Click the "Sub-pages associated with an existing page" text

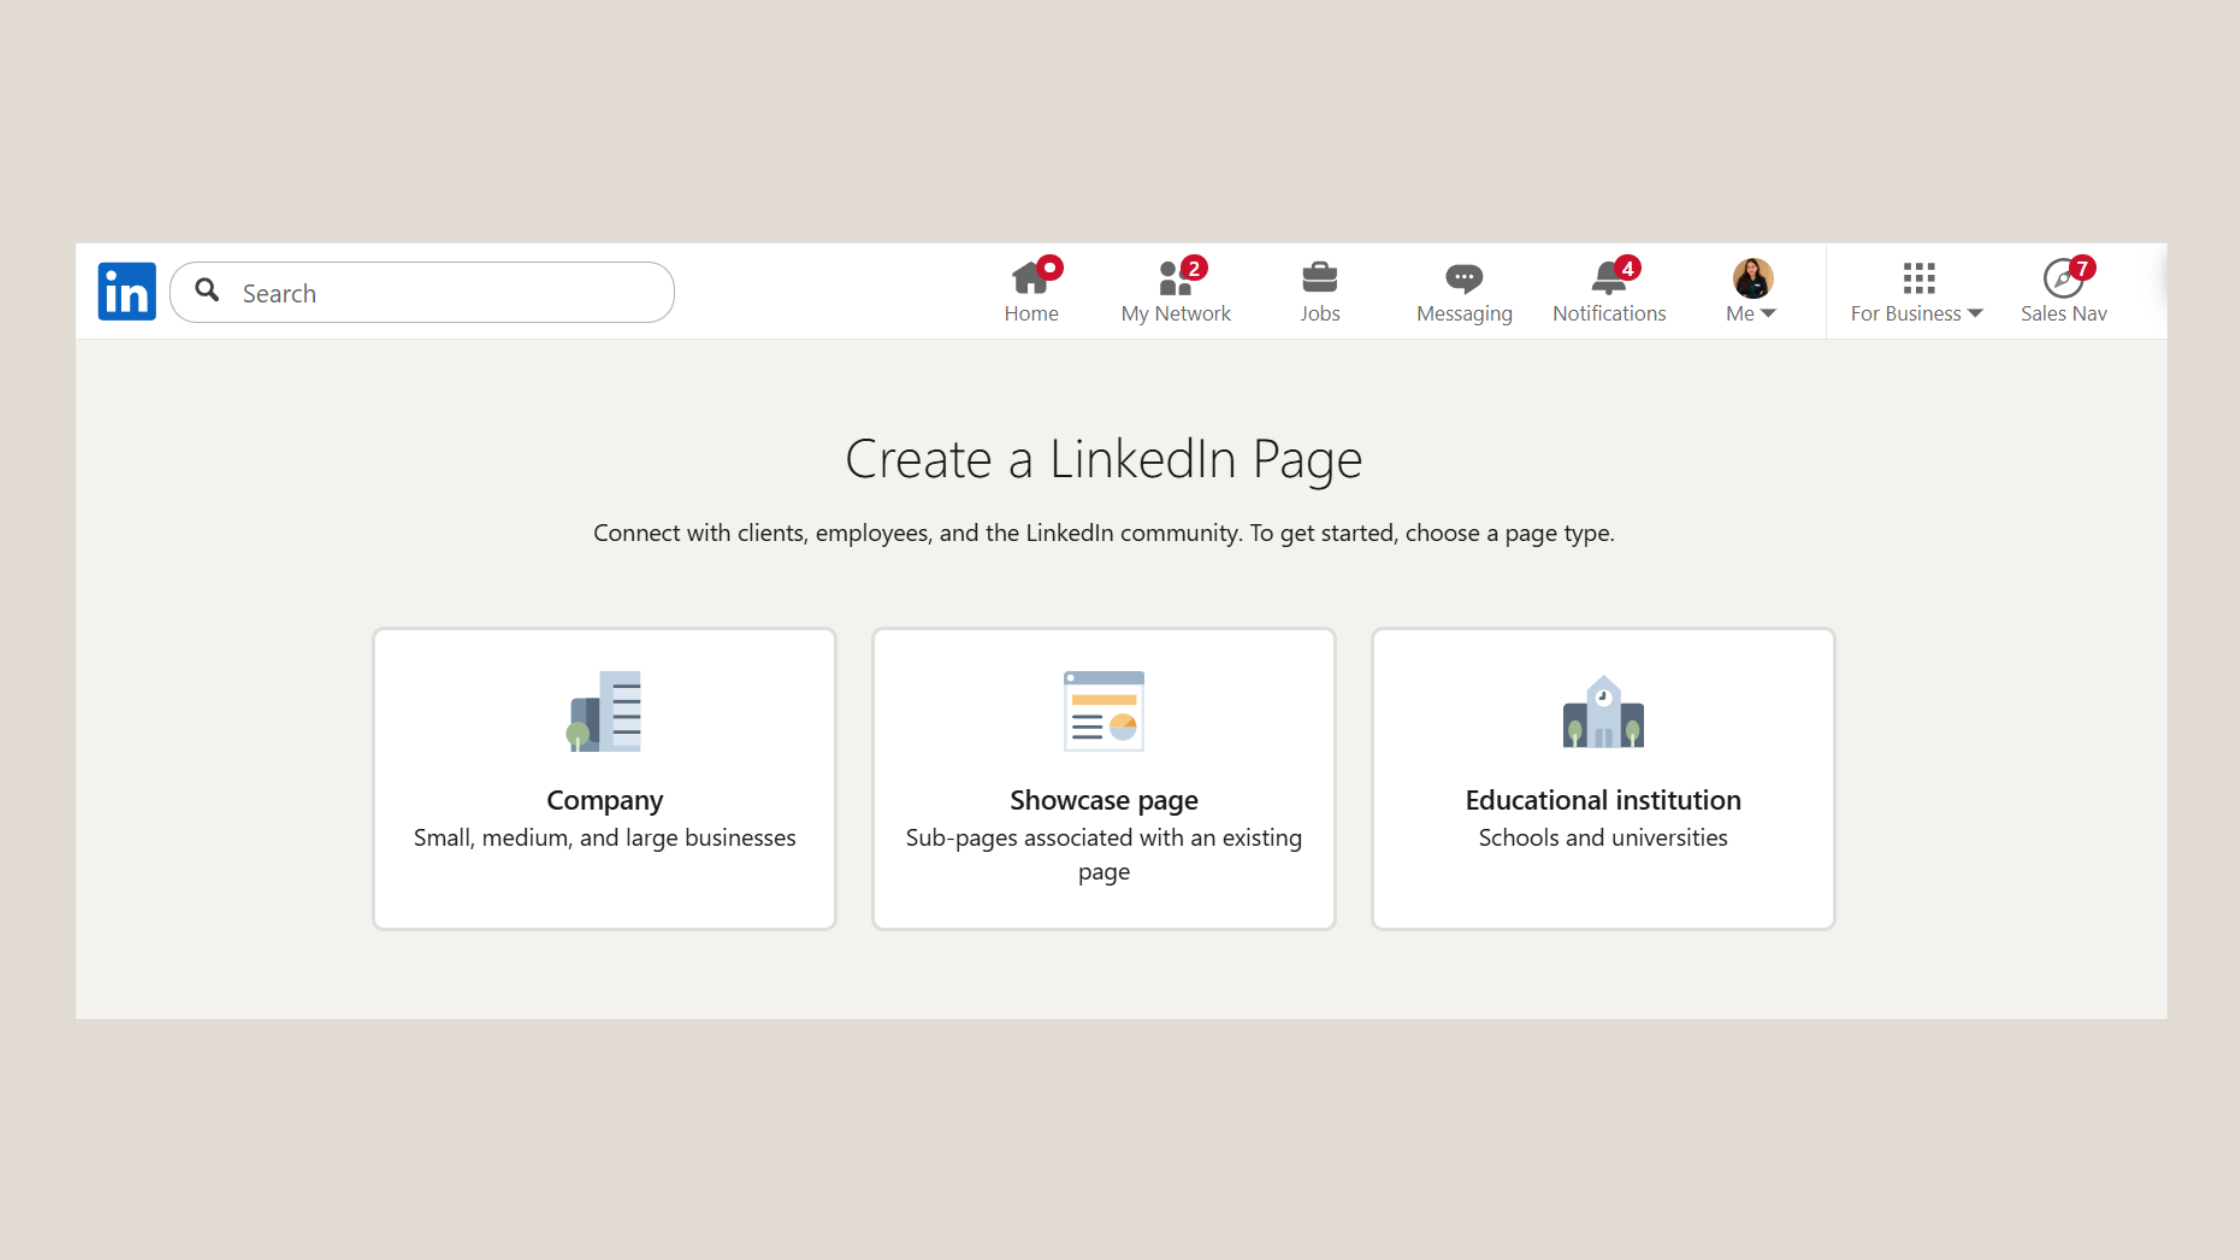click(x=1104, y=854)
